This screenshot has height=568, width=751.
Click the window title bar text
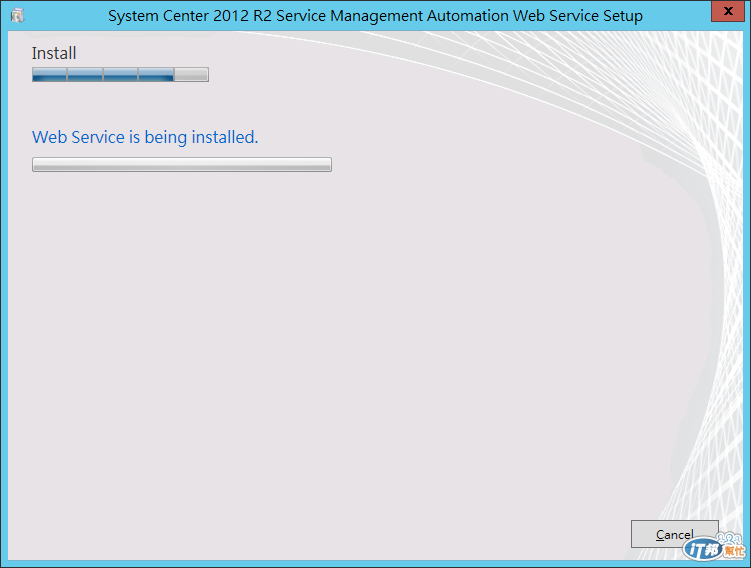pyautogui.click(x=375, y=16)
